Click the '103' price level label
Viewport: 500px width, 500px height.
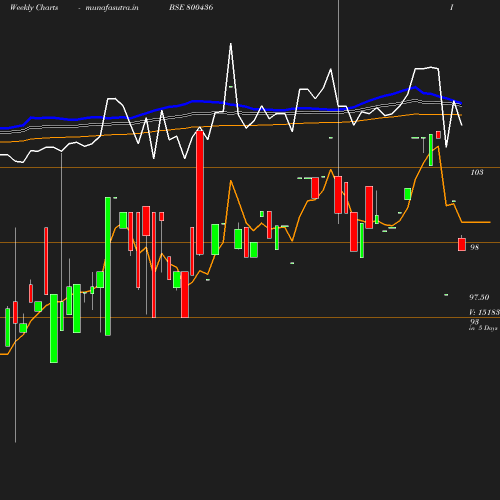pos(477,172)
